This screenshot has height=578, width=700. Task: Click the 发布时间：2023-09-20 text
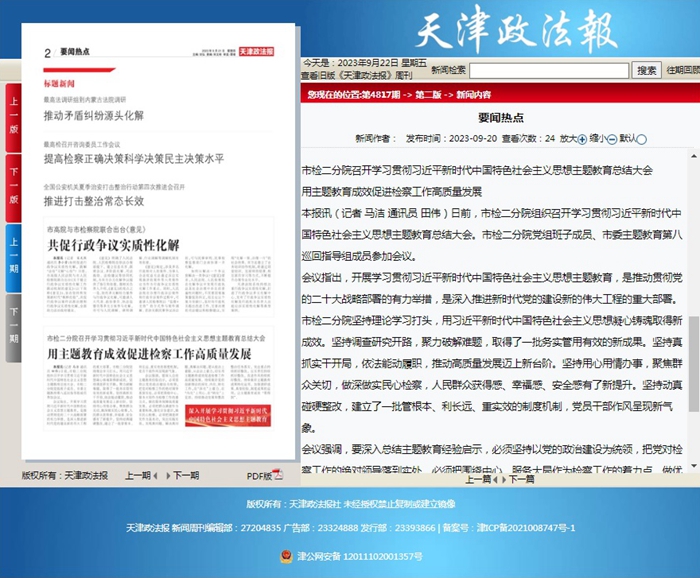451,139
